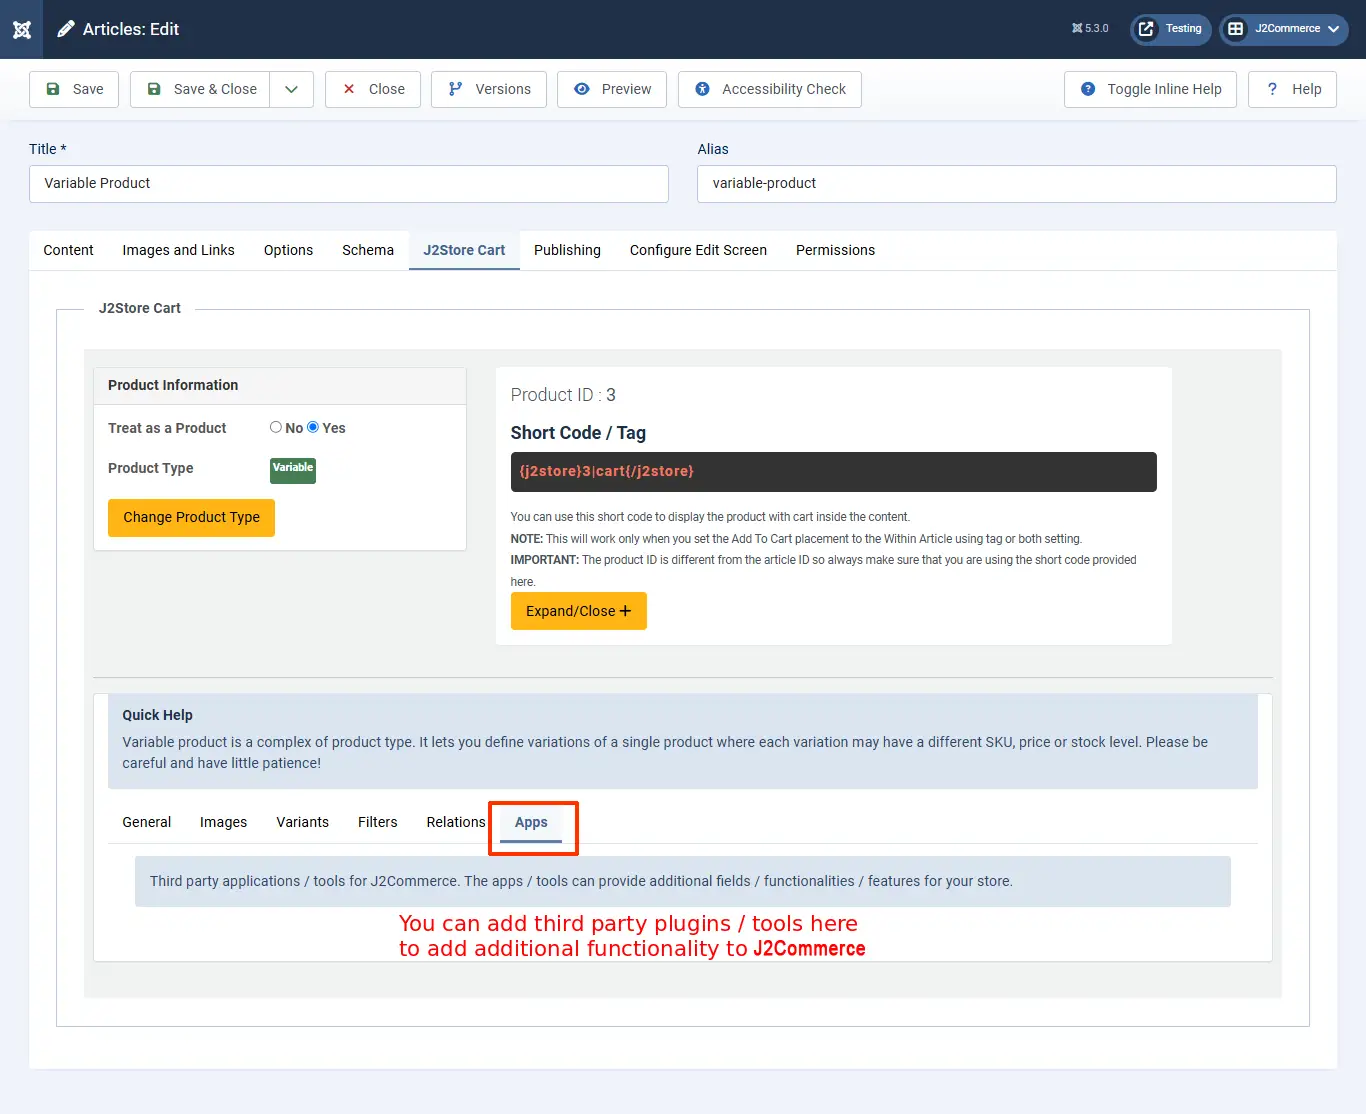Open the Filters product tab
Image resolution: width=1366 pixels, height=1114 pixels.
[378, 822]
